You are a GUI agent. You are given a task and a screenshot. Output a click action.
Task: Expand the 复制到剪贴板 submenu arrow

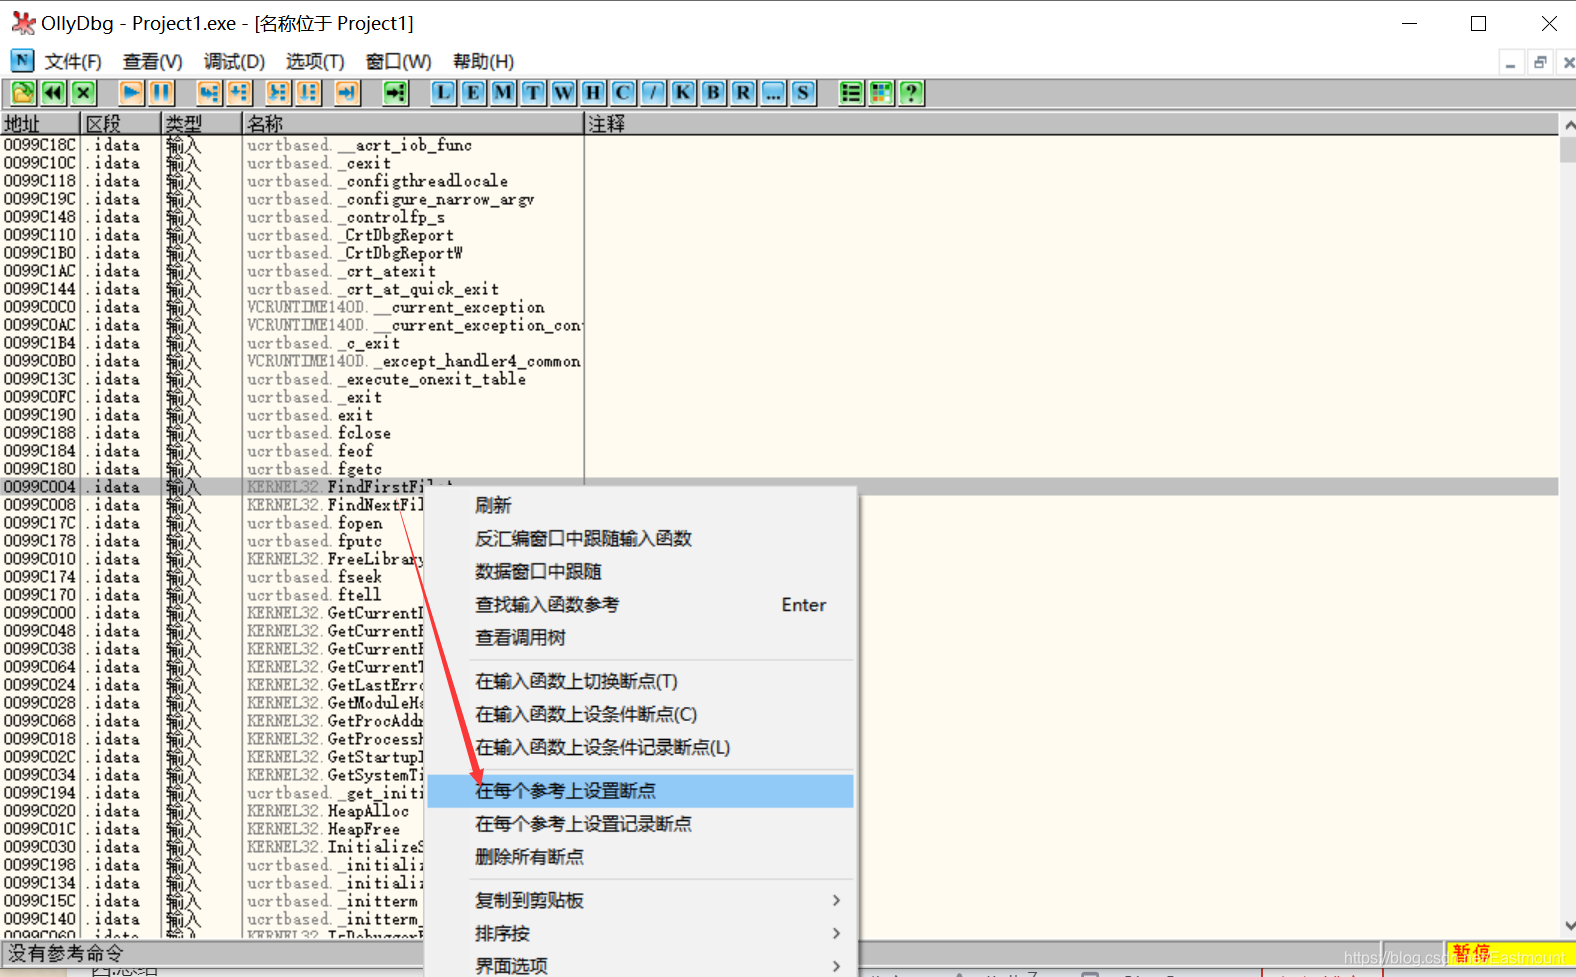(x=836, y=900)
